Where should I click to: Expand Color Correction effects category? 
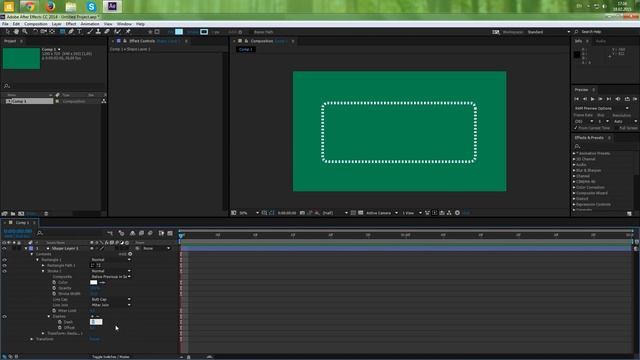[574, 187]
